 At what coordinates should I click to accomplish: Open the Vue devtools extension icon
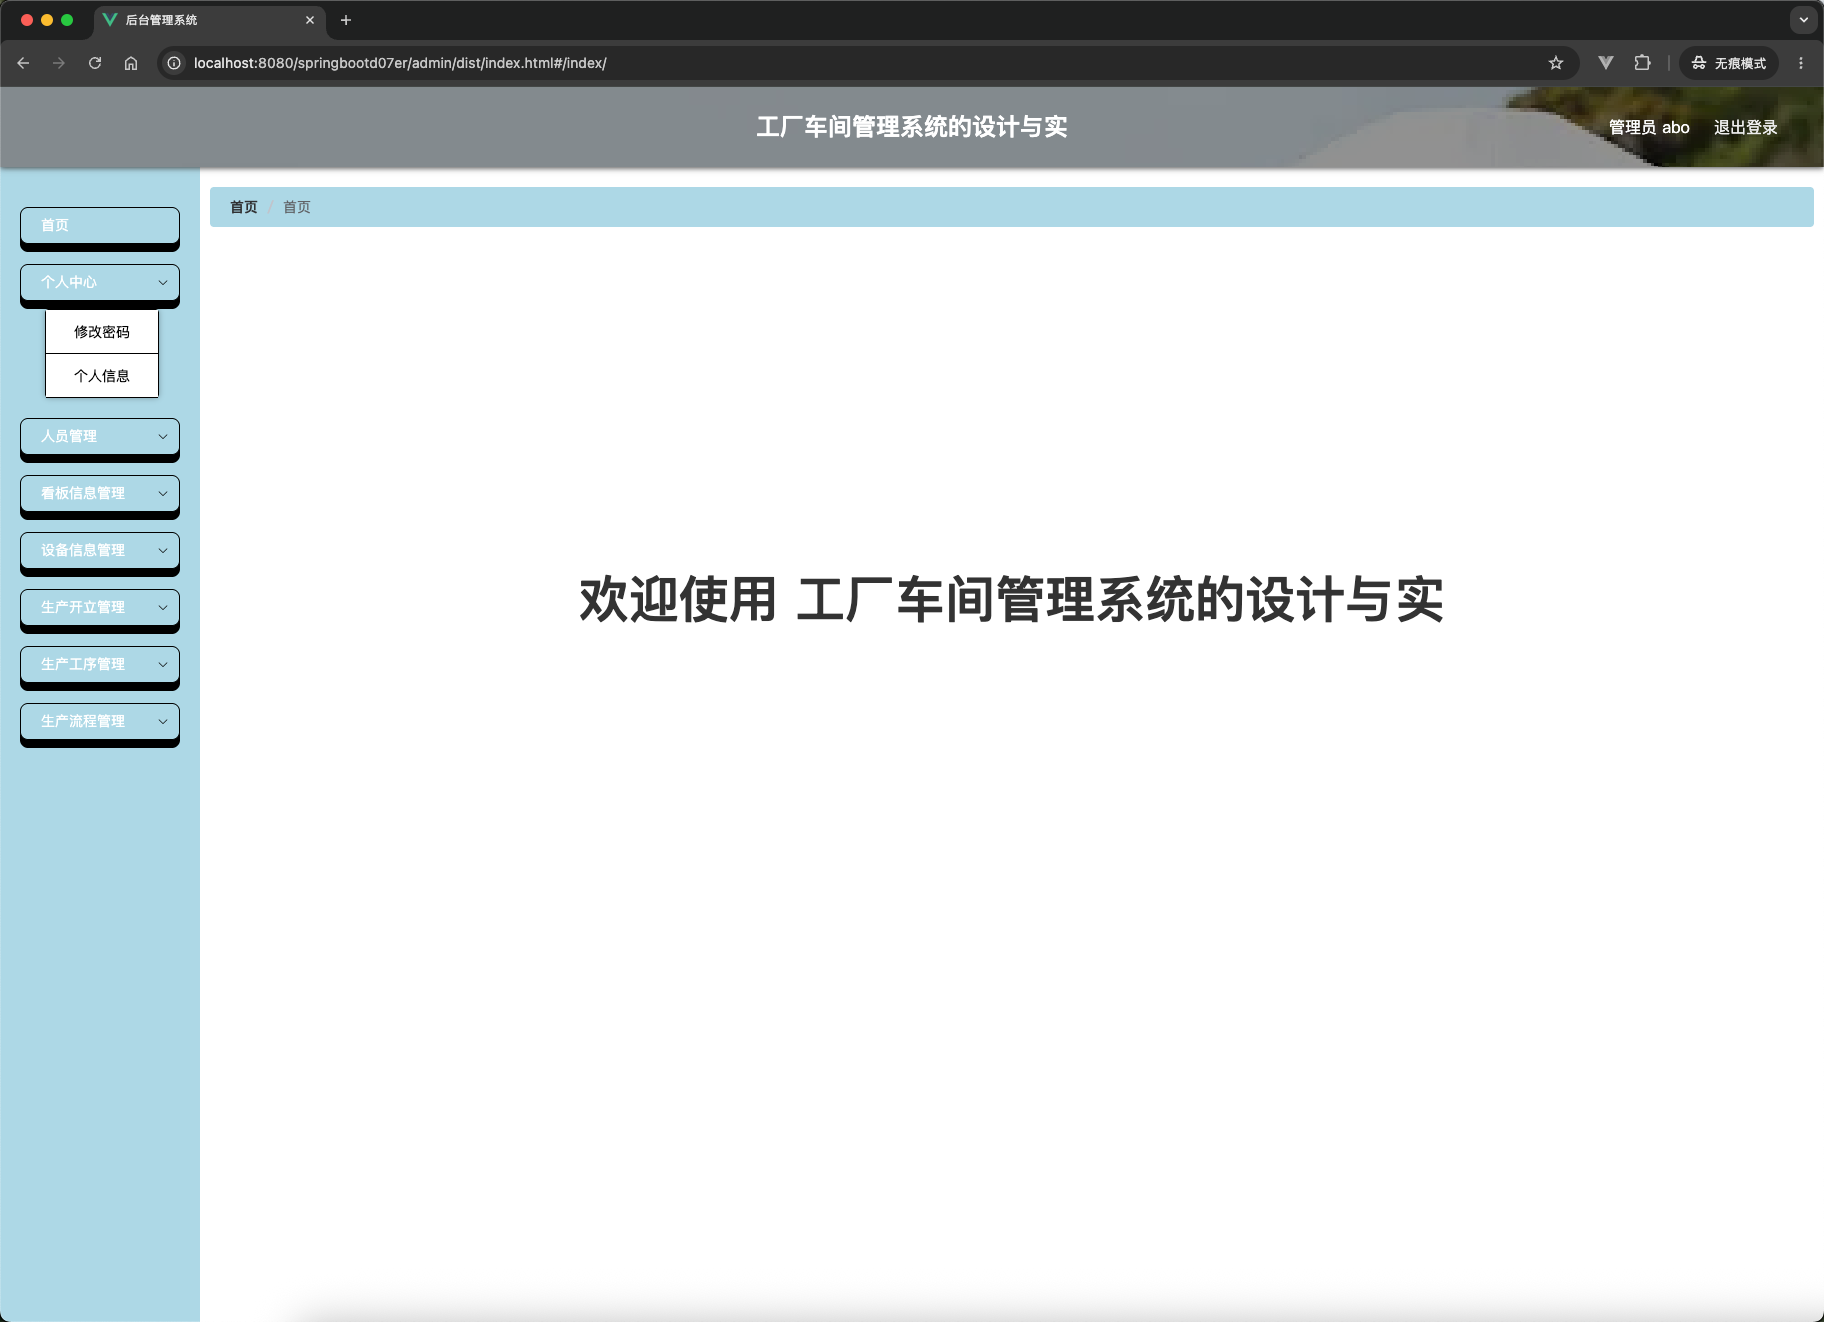tap(1606, 63)
